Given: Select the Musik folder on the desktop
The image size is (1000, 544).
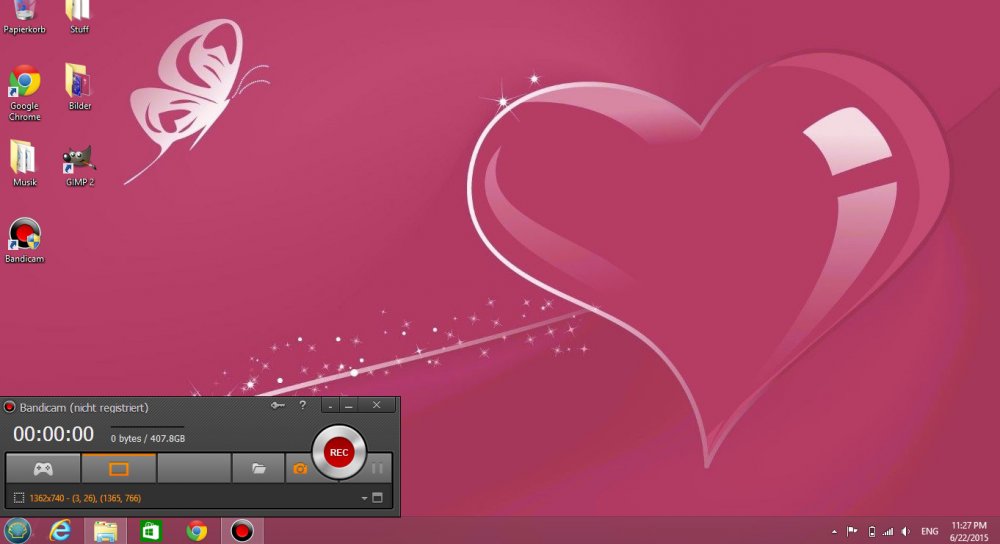Looking at the screenshot, I should point(24,160).
